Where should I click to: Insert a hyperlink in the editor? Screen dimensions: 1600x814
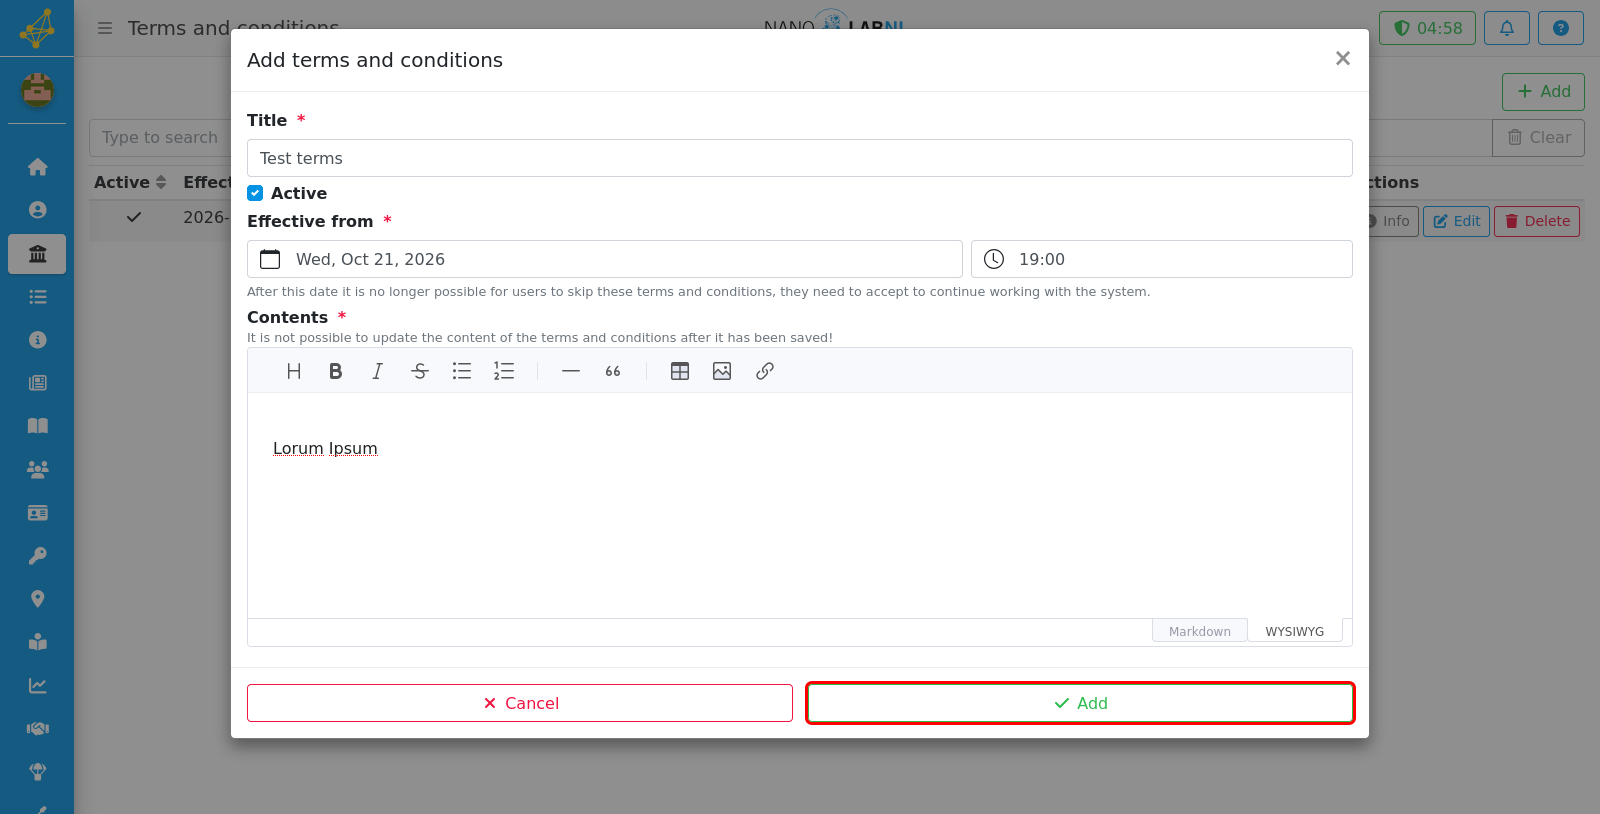[765, 371]
